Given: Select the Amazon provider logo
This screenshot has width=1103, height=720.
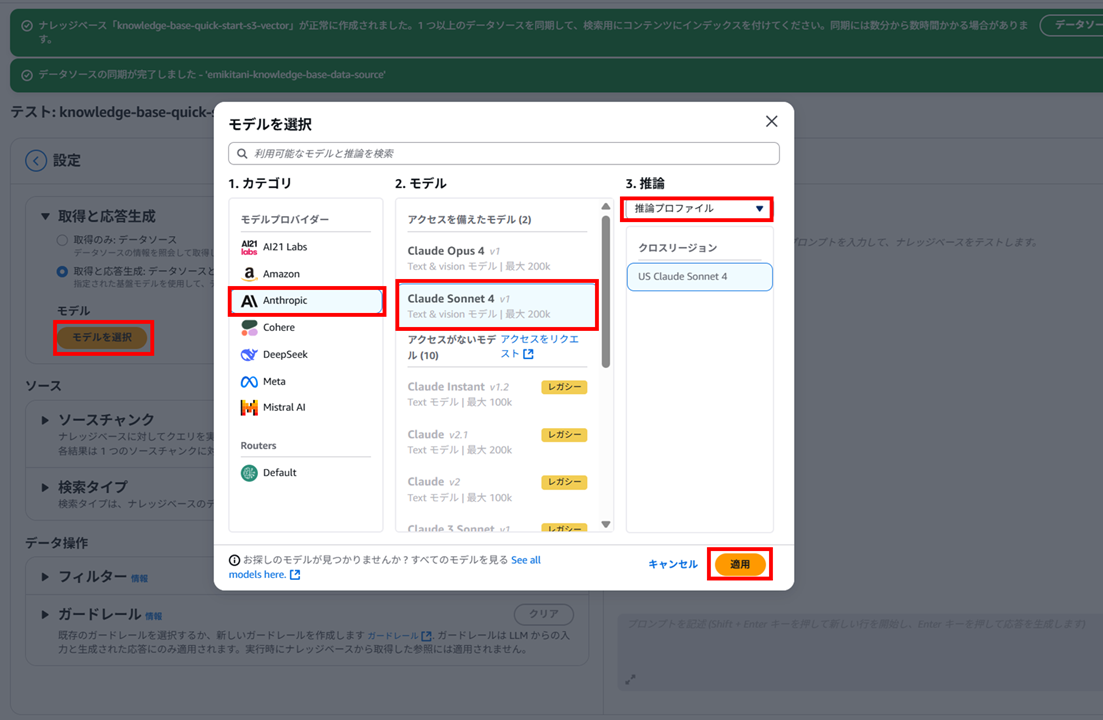Looking at the screenshot, I should [x=249, y=274].
